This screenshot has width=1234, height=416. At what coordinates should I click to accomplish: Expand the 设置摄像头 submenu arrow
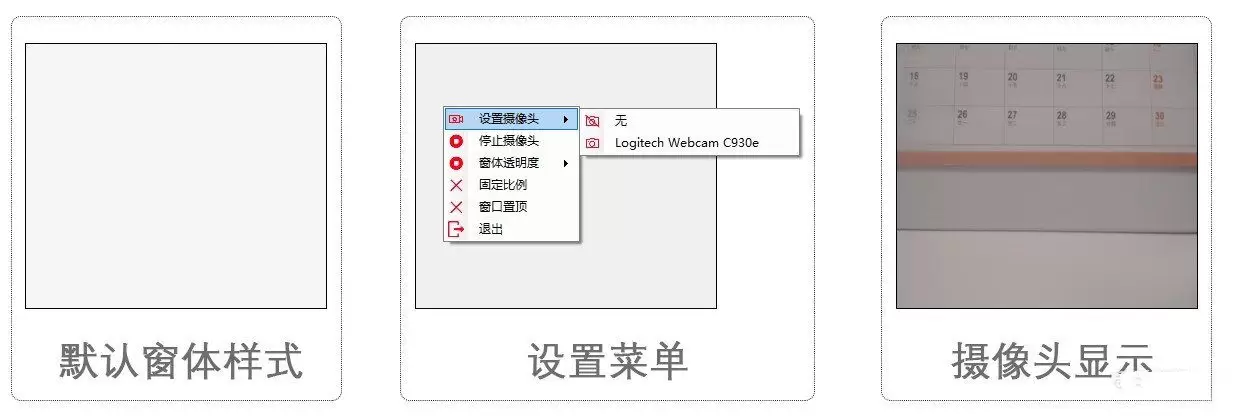[566, 120]
